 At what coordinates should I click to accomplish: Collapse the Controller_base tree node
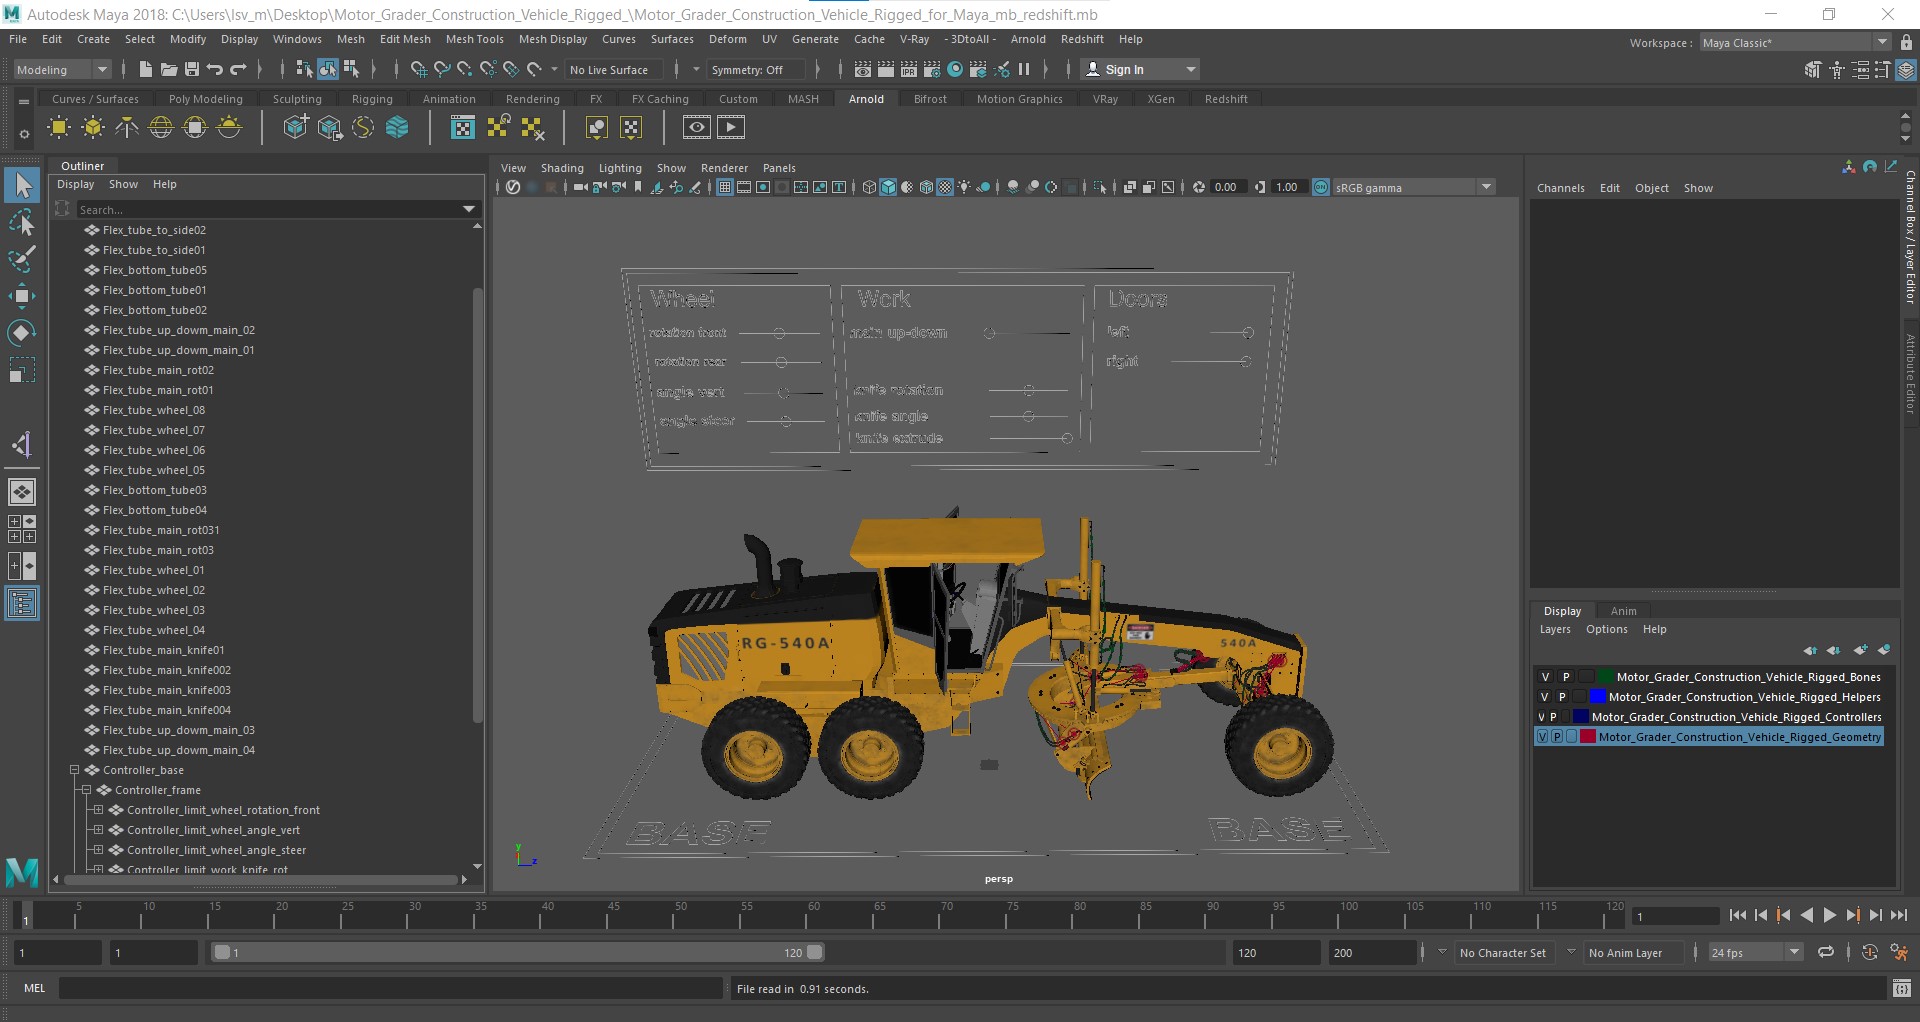[74, 770]
